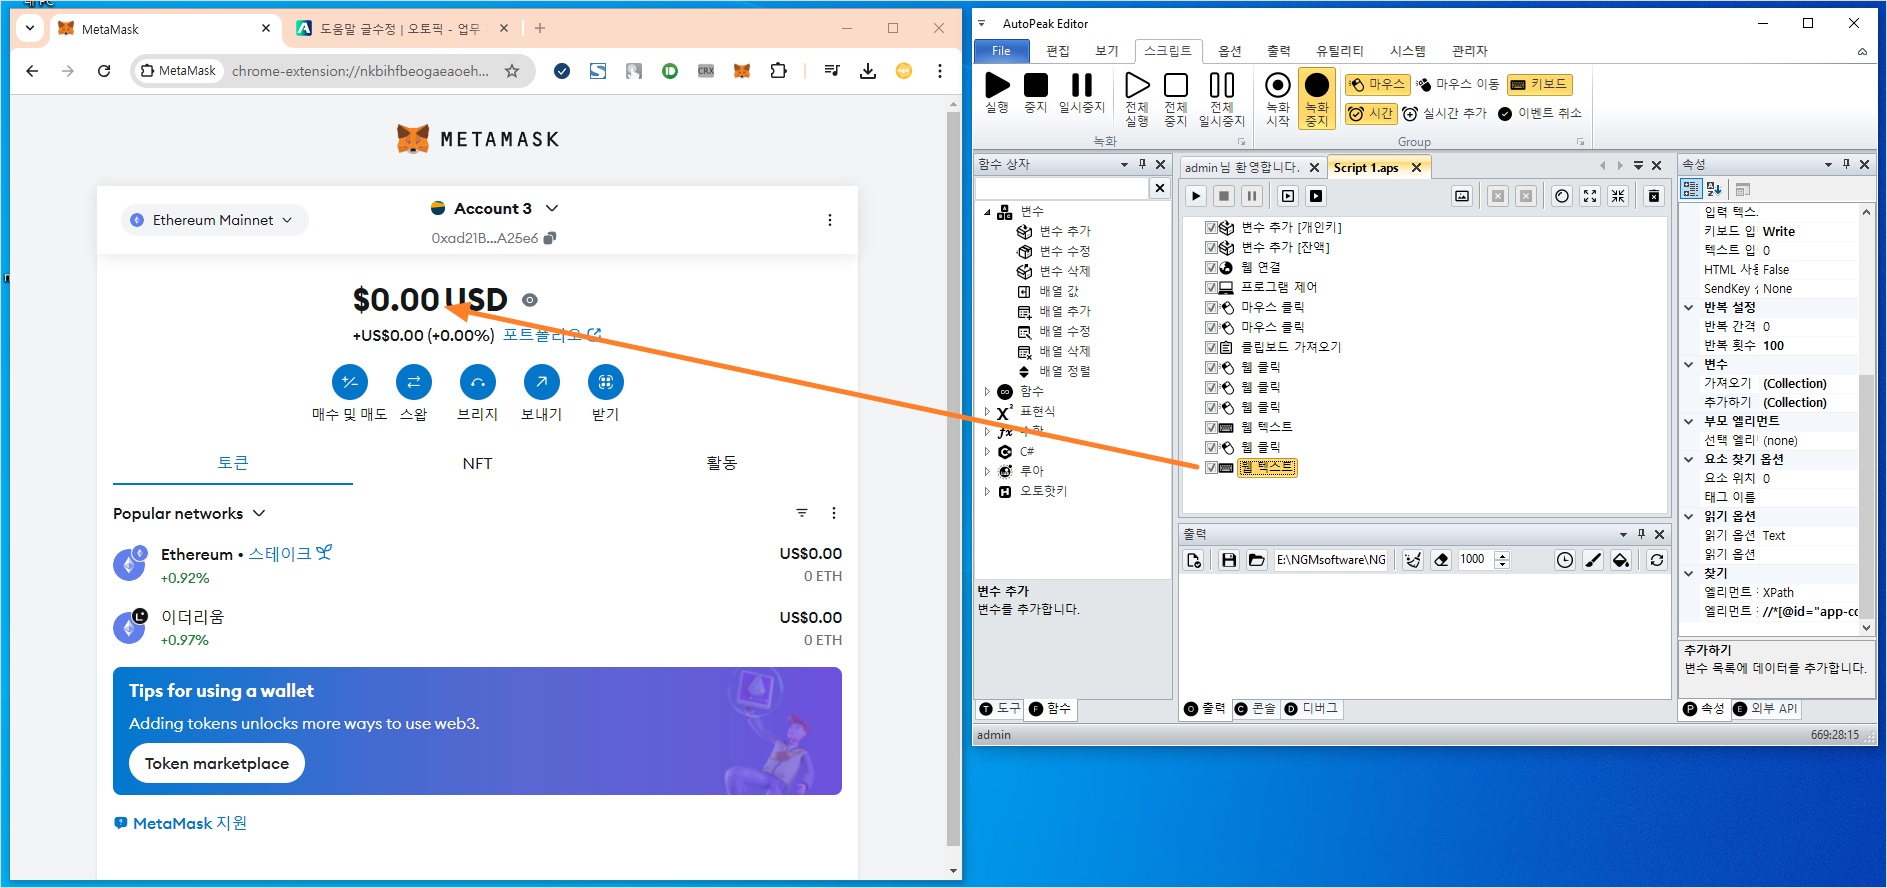Expand the 오토핫키 node in function tree

coord(987,492)
